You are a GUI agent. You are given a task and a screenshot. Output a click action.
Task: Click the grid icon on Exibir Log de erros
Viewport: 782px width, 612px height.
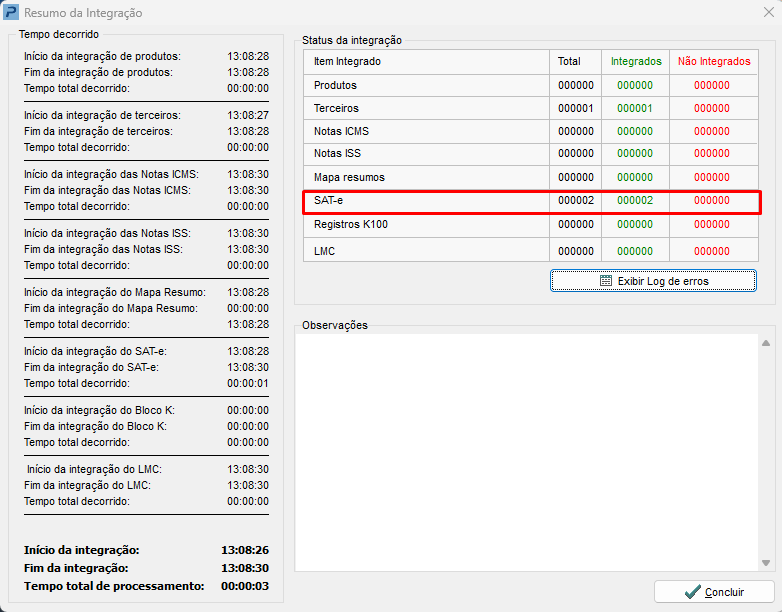(606, 281)
